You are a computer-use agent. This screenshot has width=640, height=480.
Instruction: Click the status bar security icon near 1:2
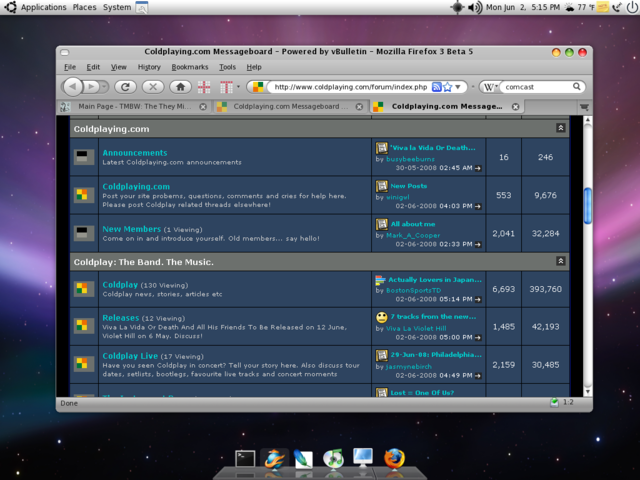554,403
